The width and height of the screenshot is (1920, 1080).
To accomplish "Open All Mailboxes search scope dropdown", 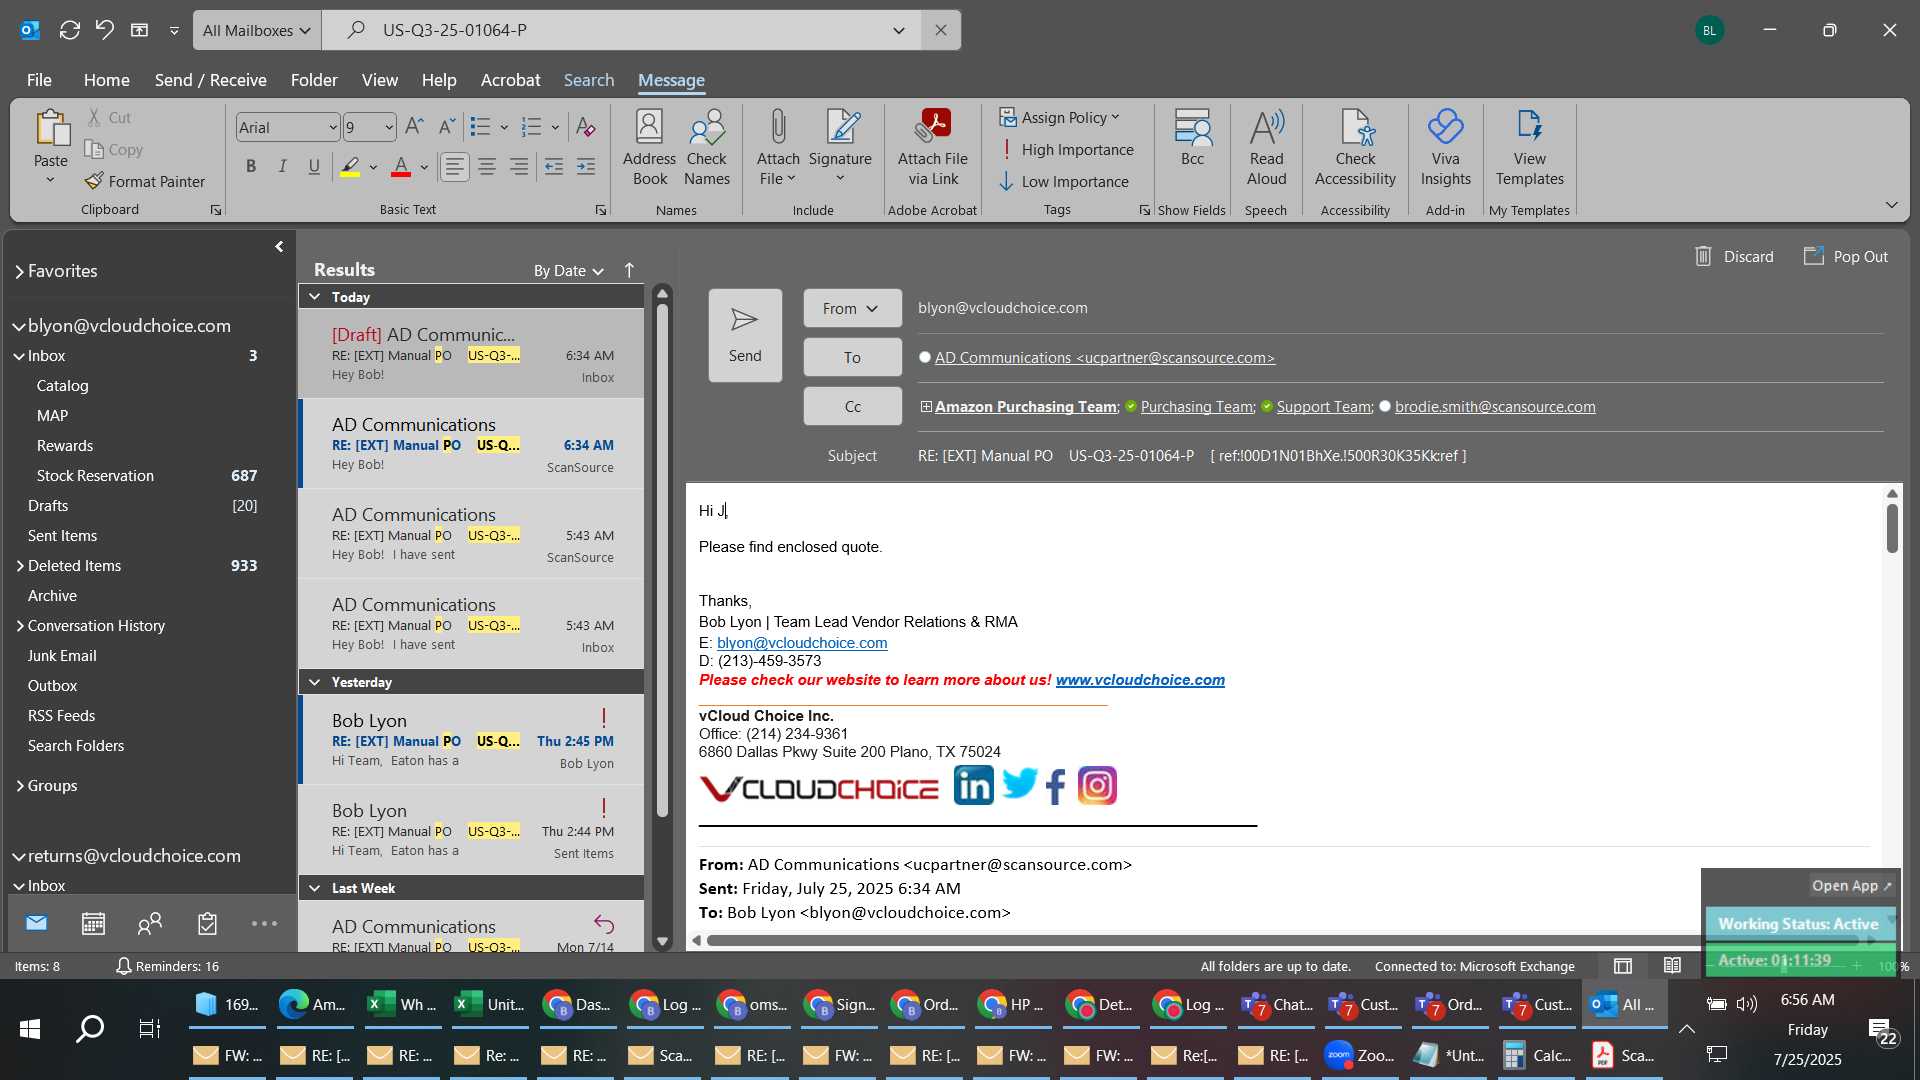I will (x=257, y=30).
